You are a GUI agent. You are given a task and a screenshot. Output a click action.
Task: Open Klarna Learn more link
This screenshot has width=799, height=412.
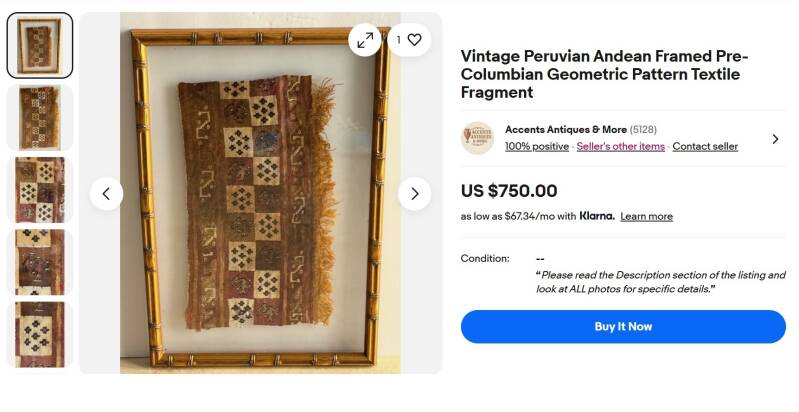pyautogui.click(x=646, y=216)
